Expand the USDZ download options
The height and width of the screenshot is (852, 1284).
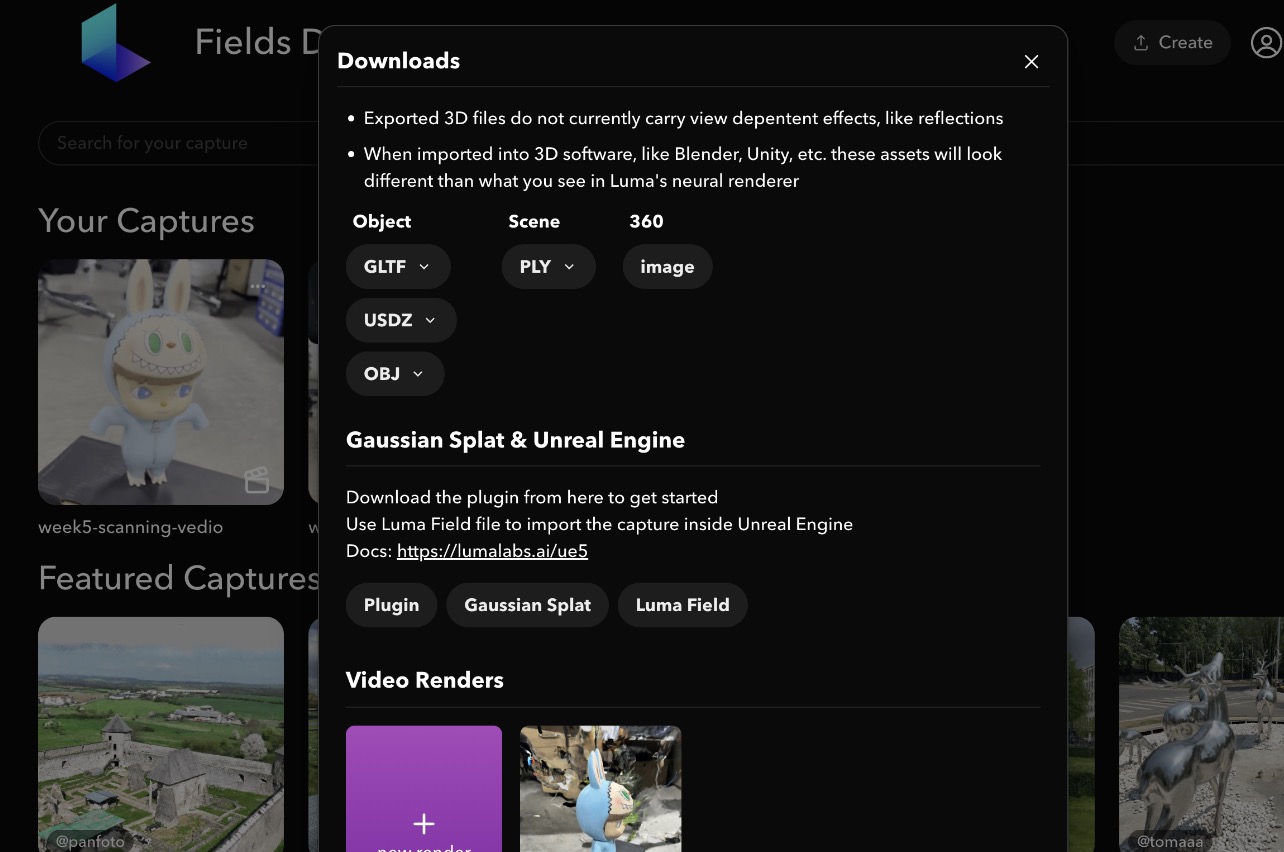401,320
